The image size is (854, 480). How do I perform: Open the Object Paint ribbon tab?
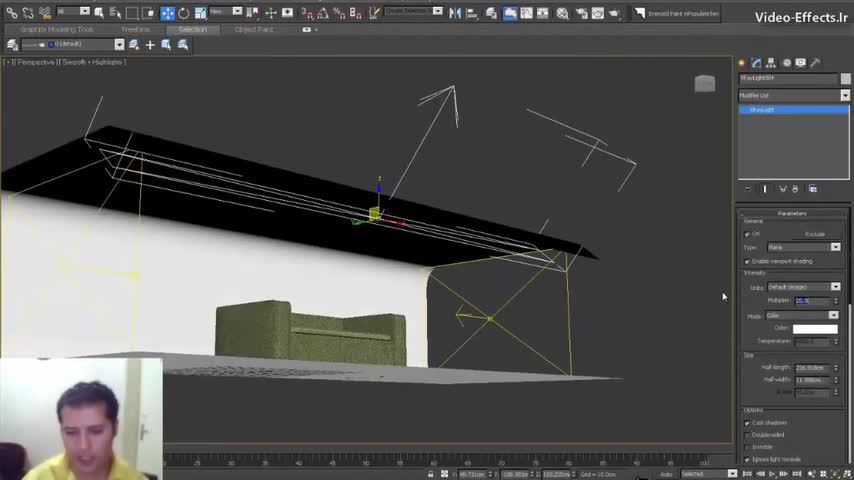coord(253,29)
